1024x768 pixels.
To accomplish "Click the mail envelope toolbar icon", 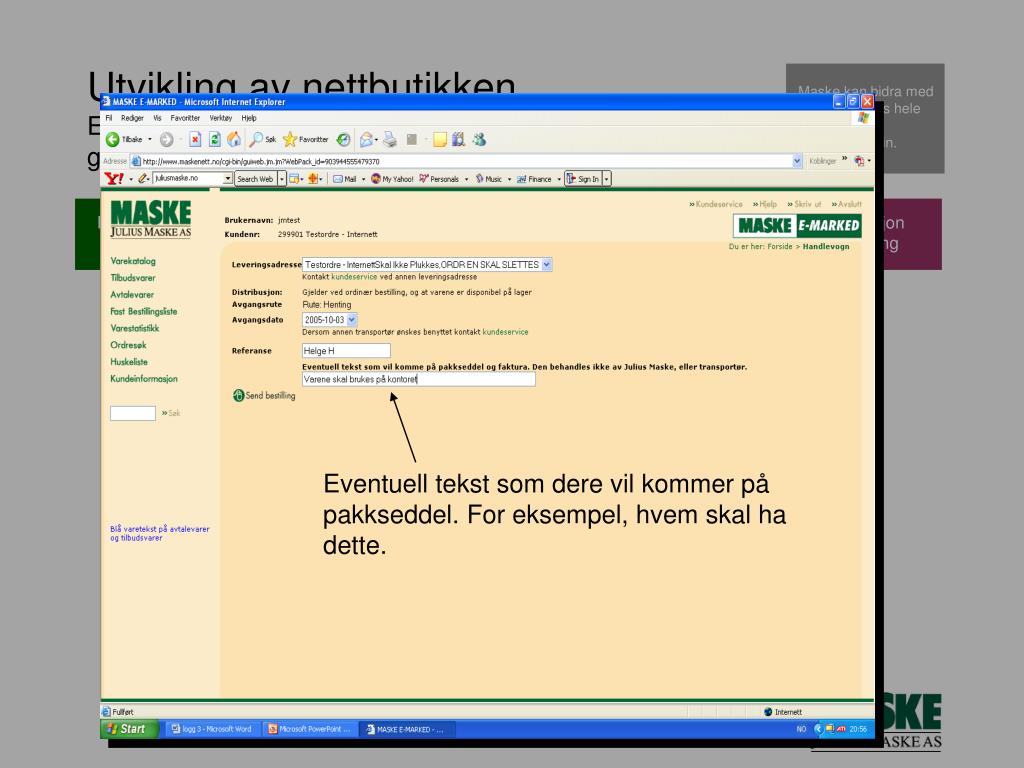I will click(x=366, y=139).
